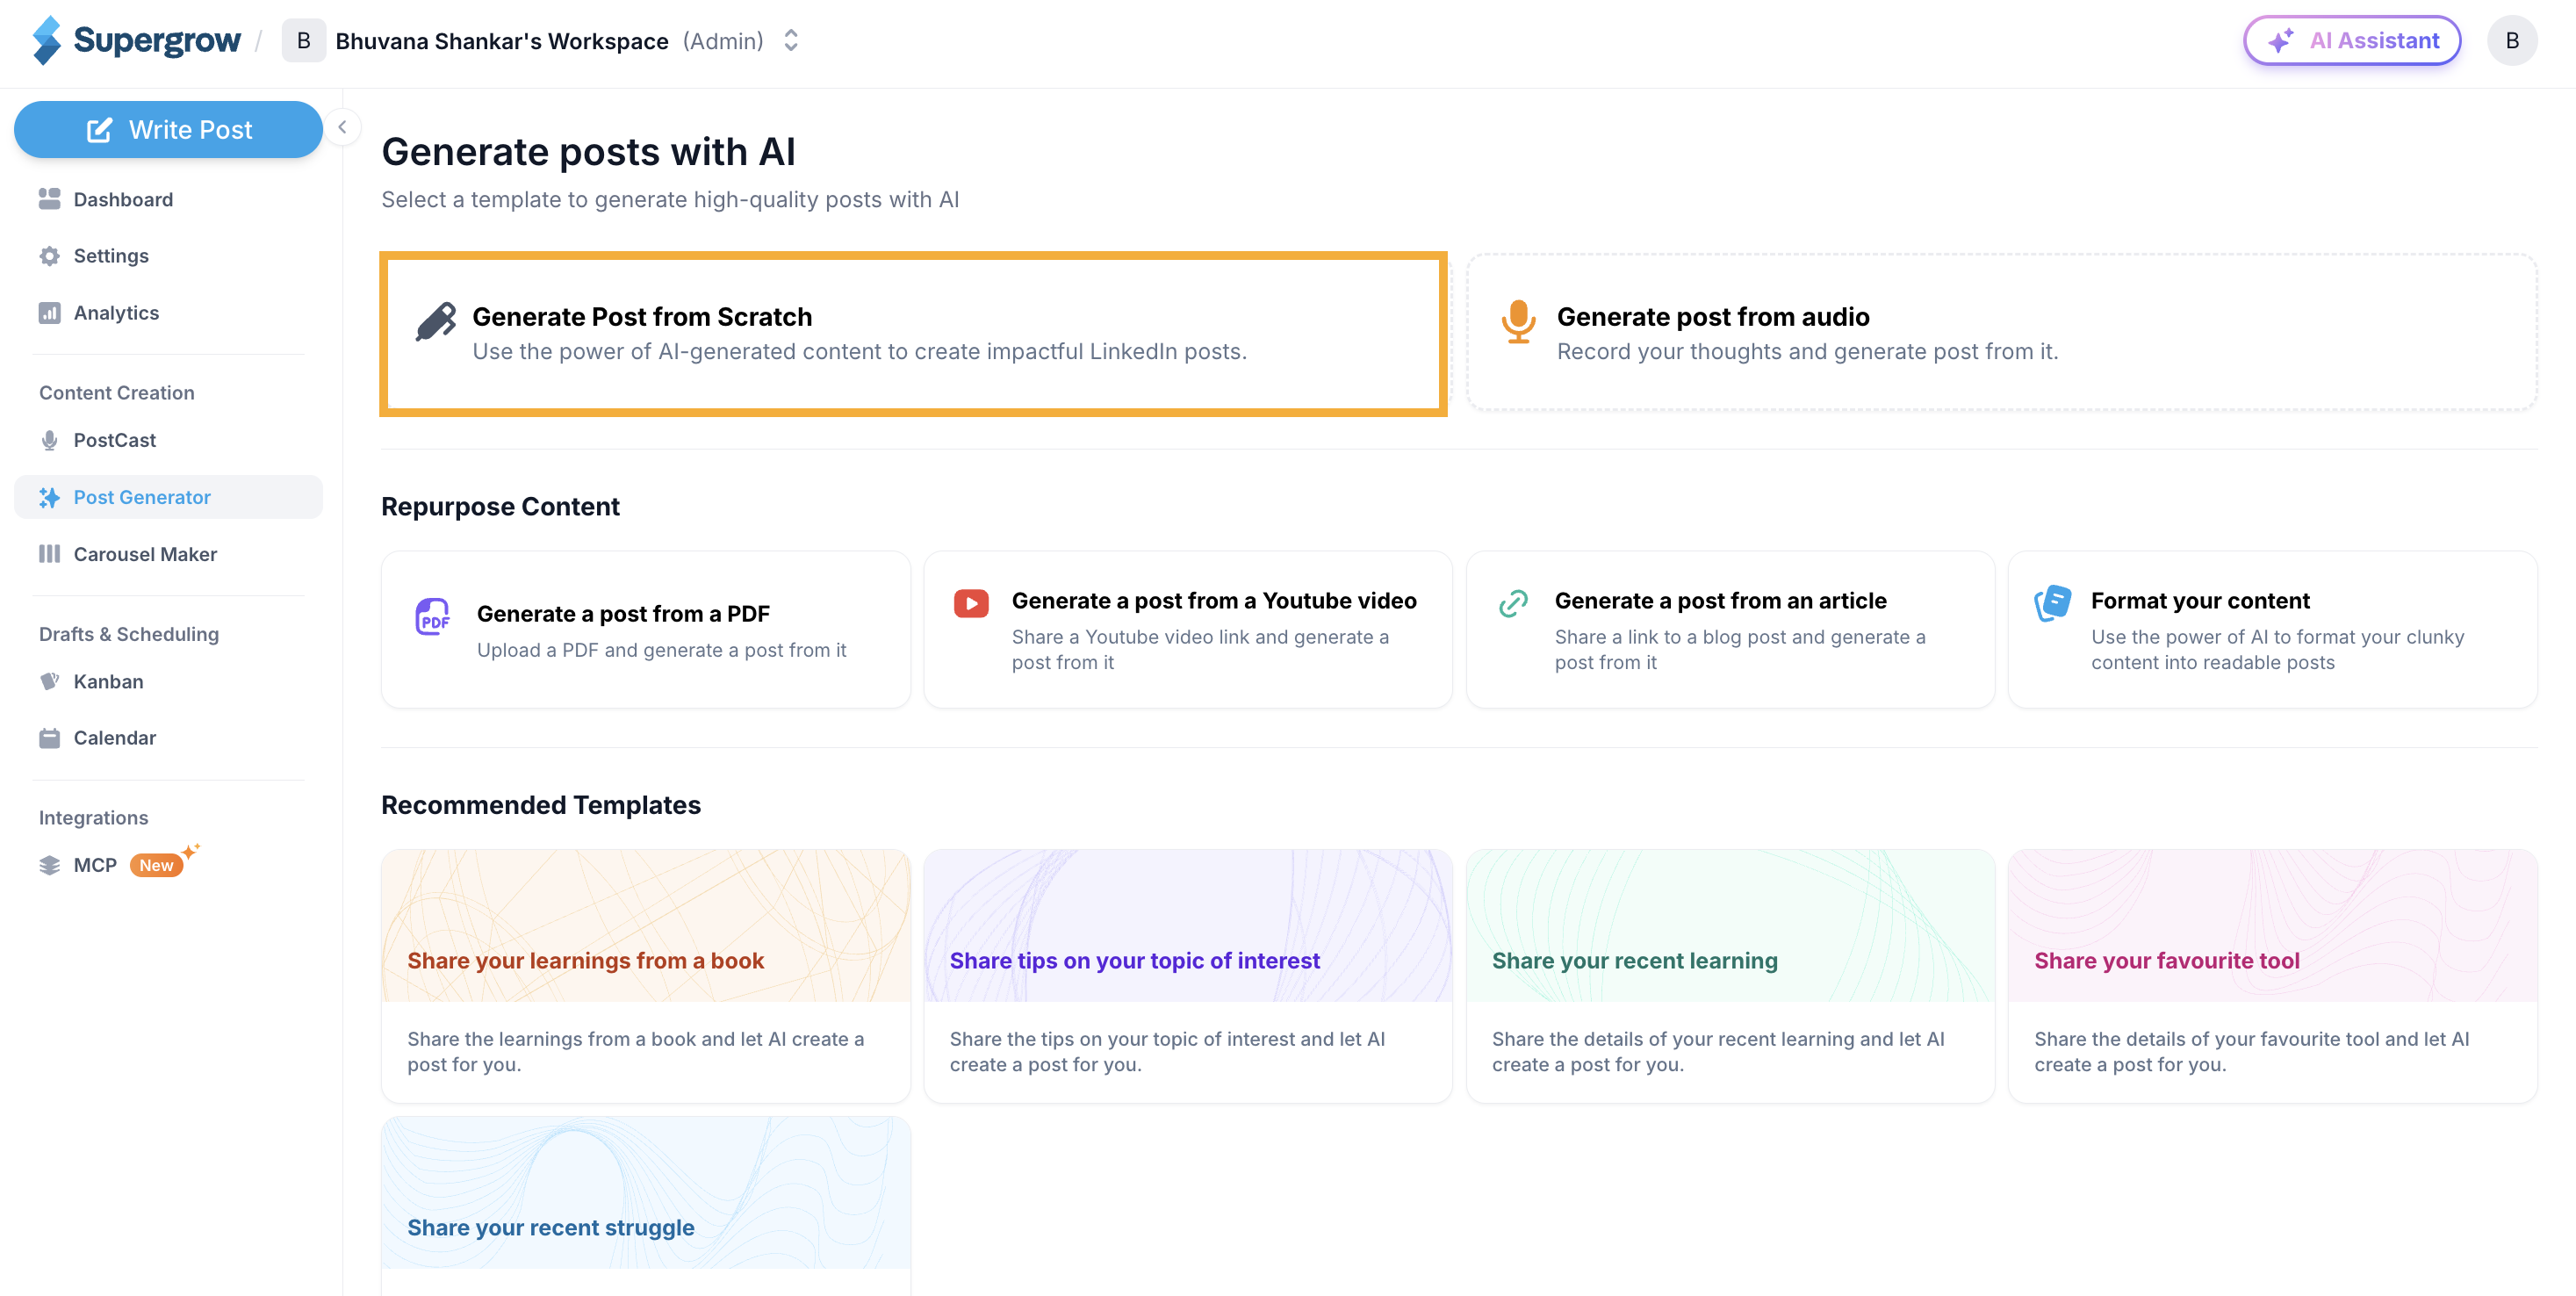The height and width of the screenshot is (1296, 2576).
Task: Click the Repurpose Content heading
Action: click(500, 506)
